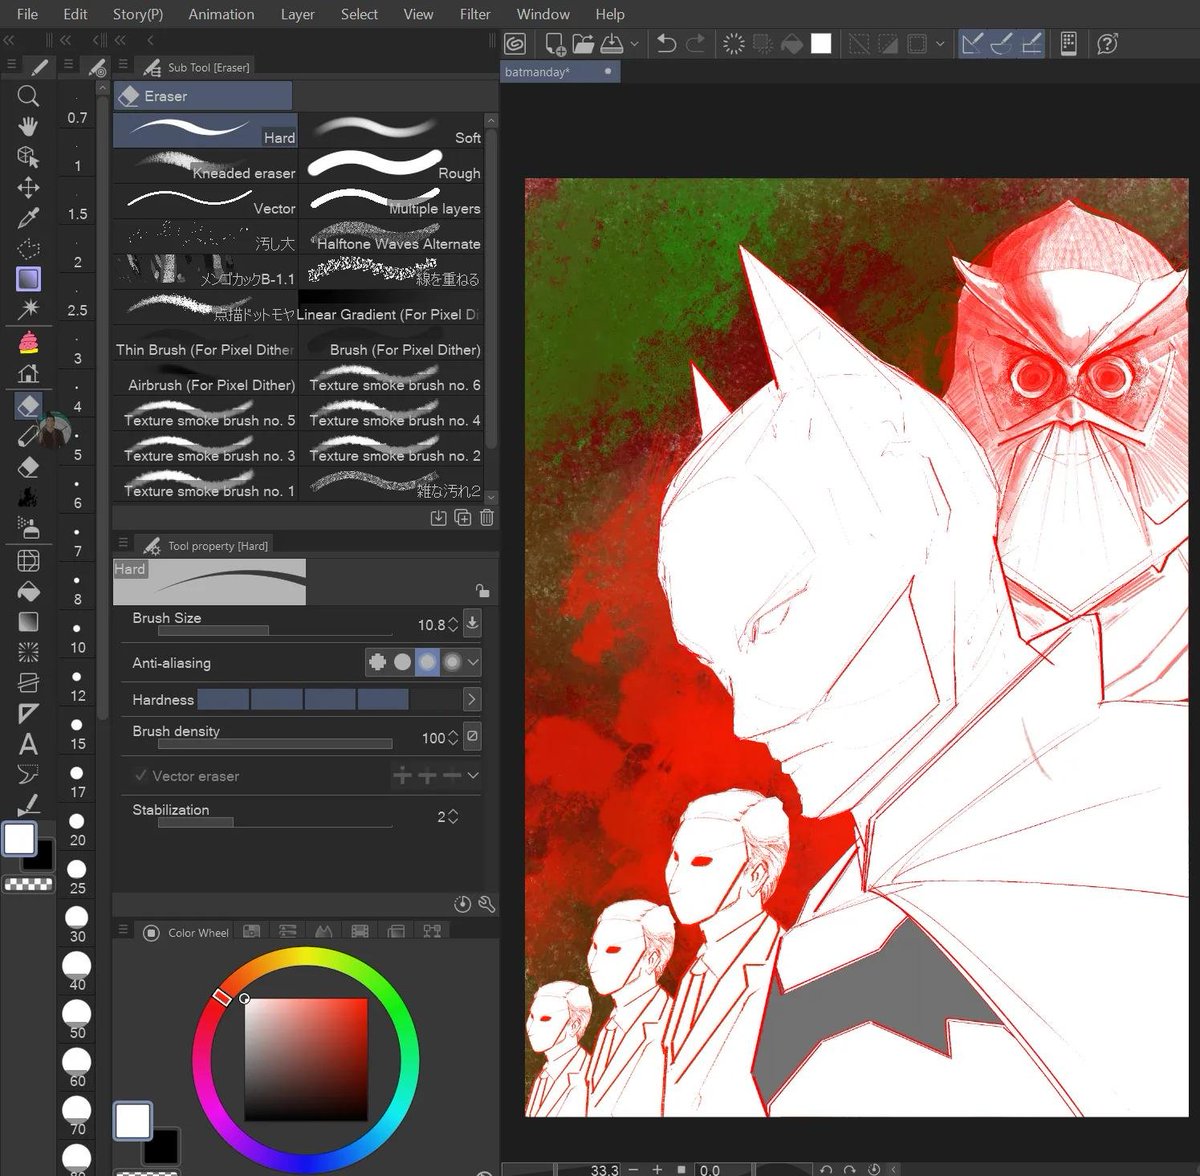Select the Auto select magic wand tool
Screen dimensions: 1200x1176
tap(28, 309)
